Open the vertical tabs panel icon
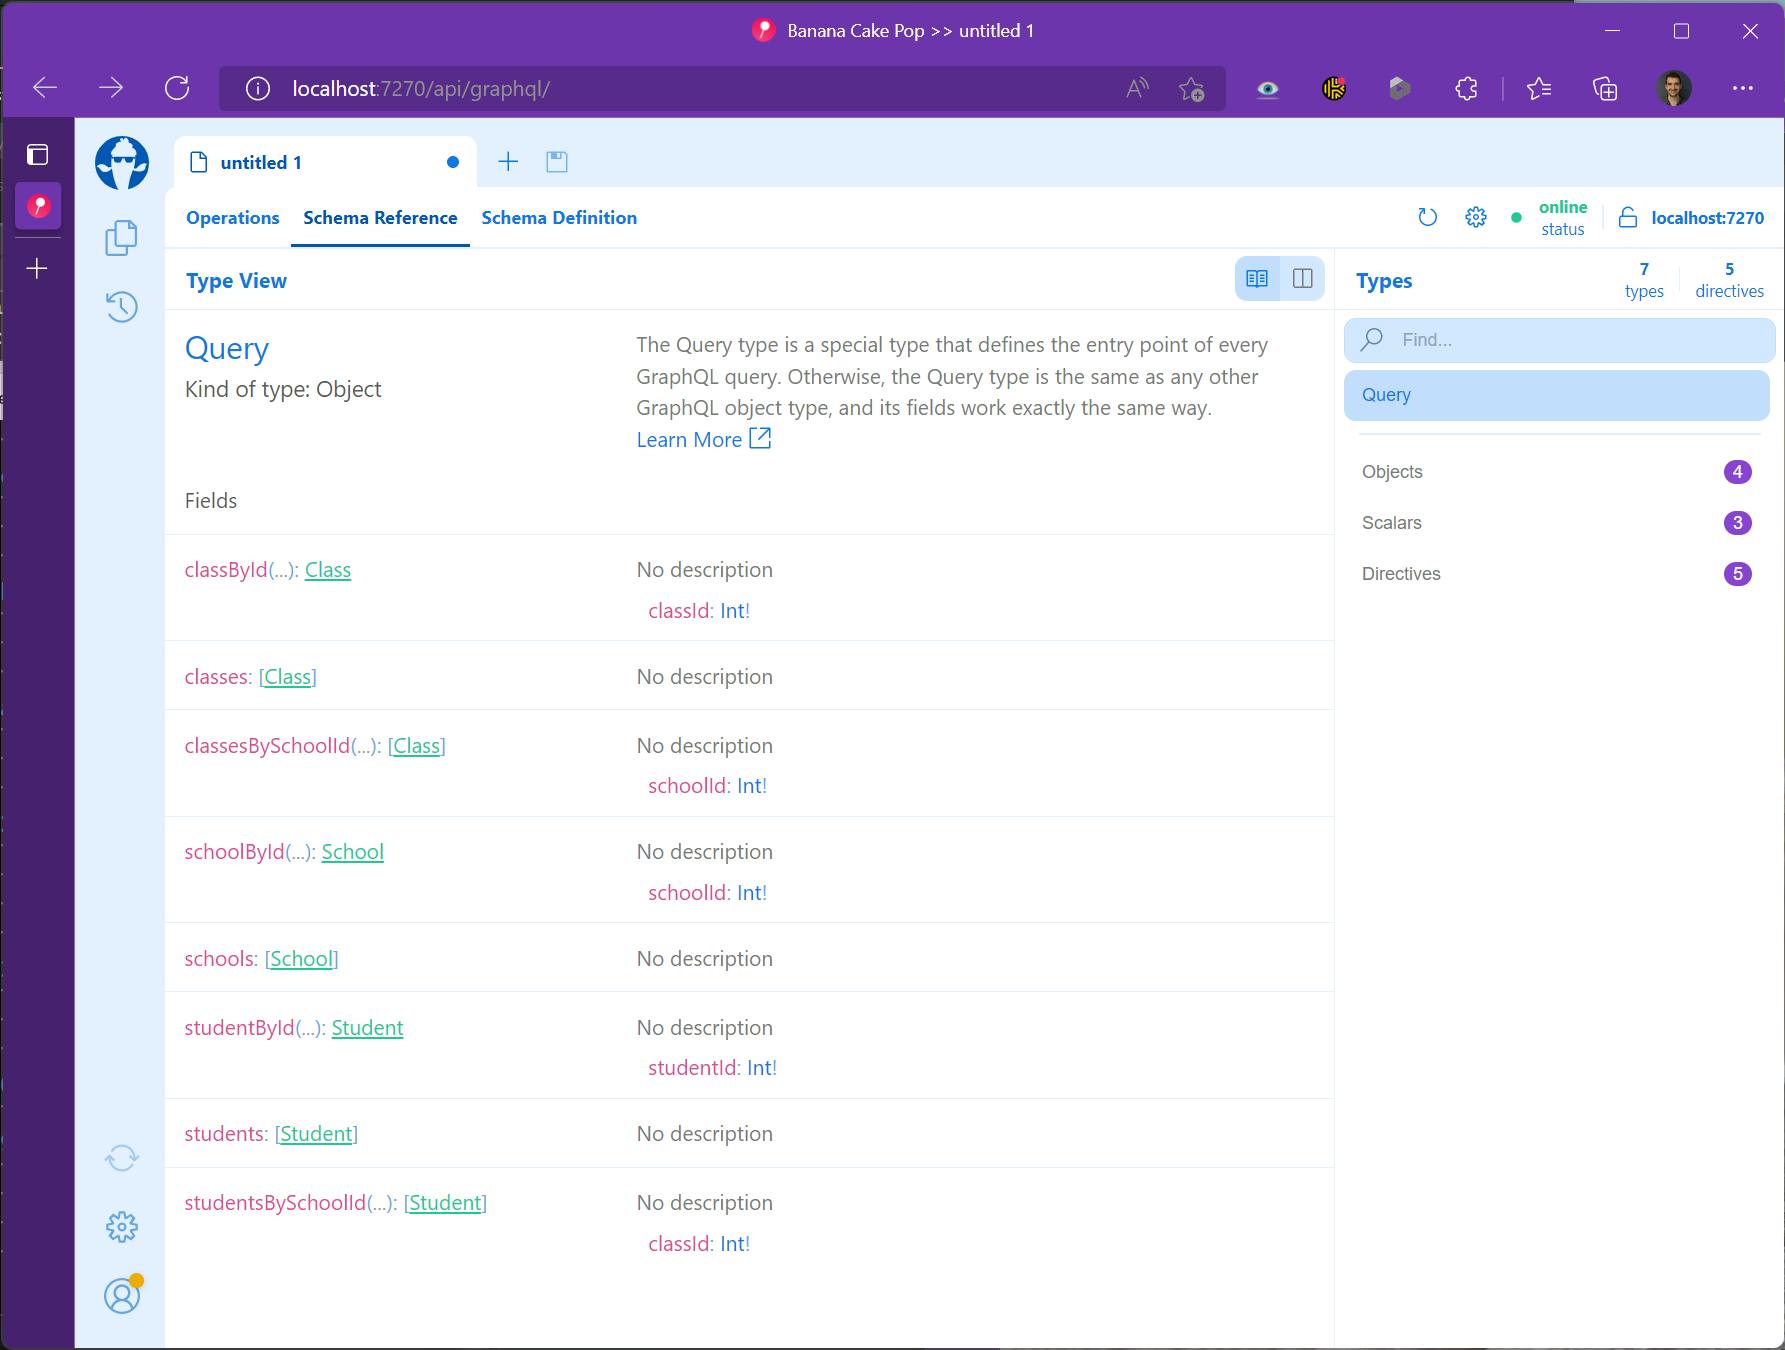Image resolution: width=1785 pixels, height=1350 pixels. coord(38,155)
